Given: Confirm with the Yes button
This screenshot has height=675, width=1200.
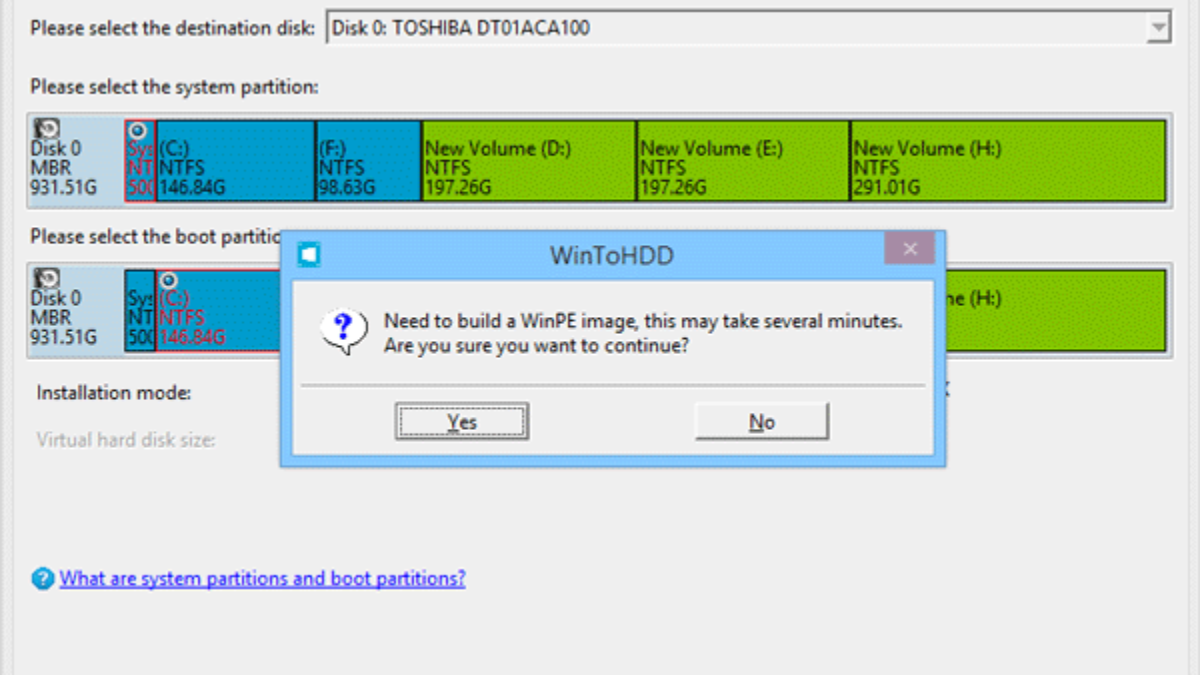Looking at the screenshot, I should (x=462, y=422).
